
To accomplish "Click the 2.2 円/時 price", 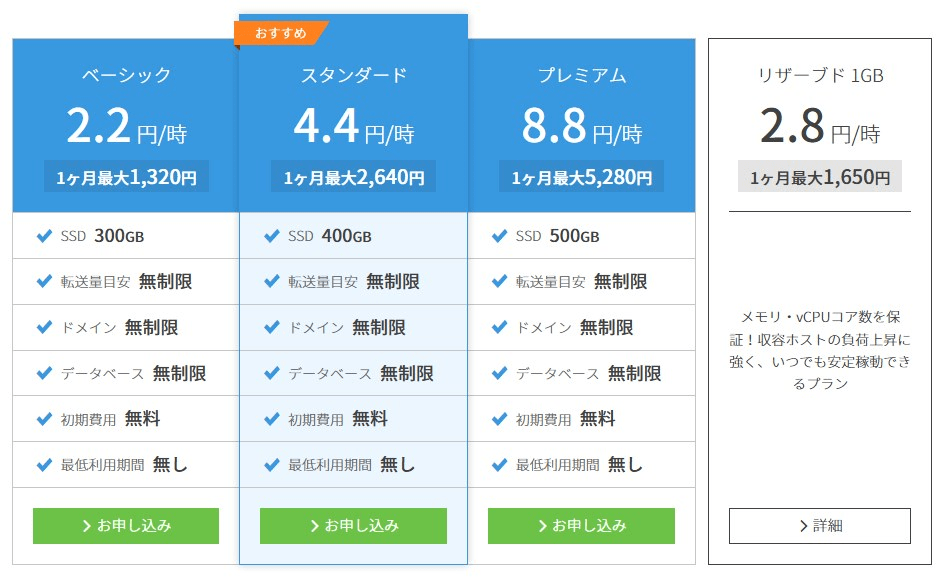I will click(126, 126).
